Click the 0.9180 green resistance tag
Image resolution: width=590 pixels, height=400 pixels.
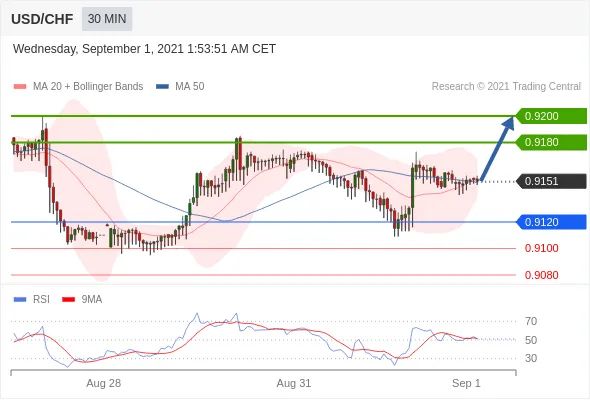coord(550,142)
